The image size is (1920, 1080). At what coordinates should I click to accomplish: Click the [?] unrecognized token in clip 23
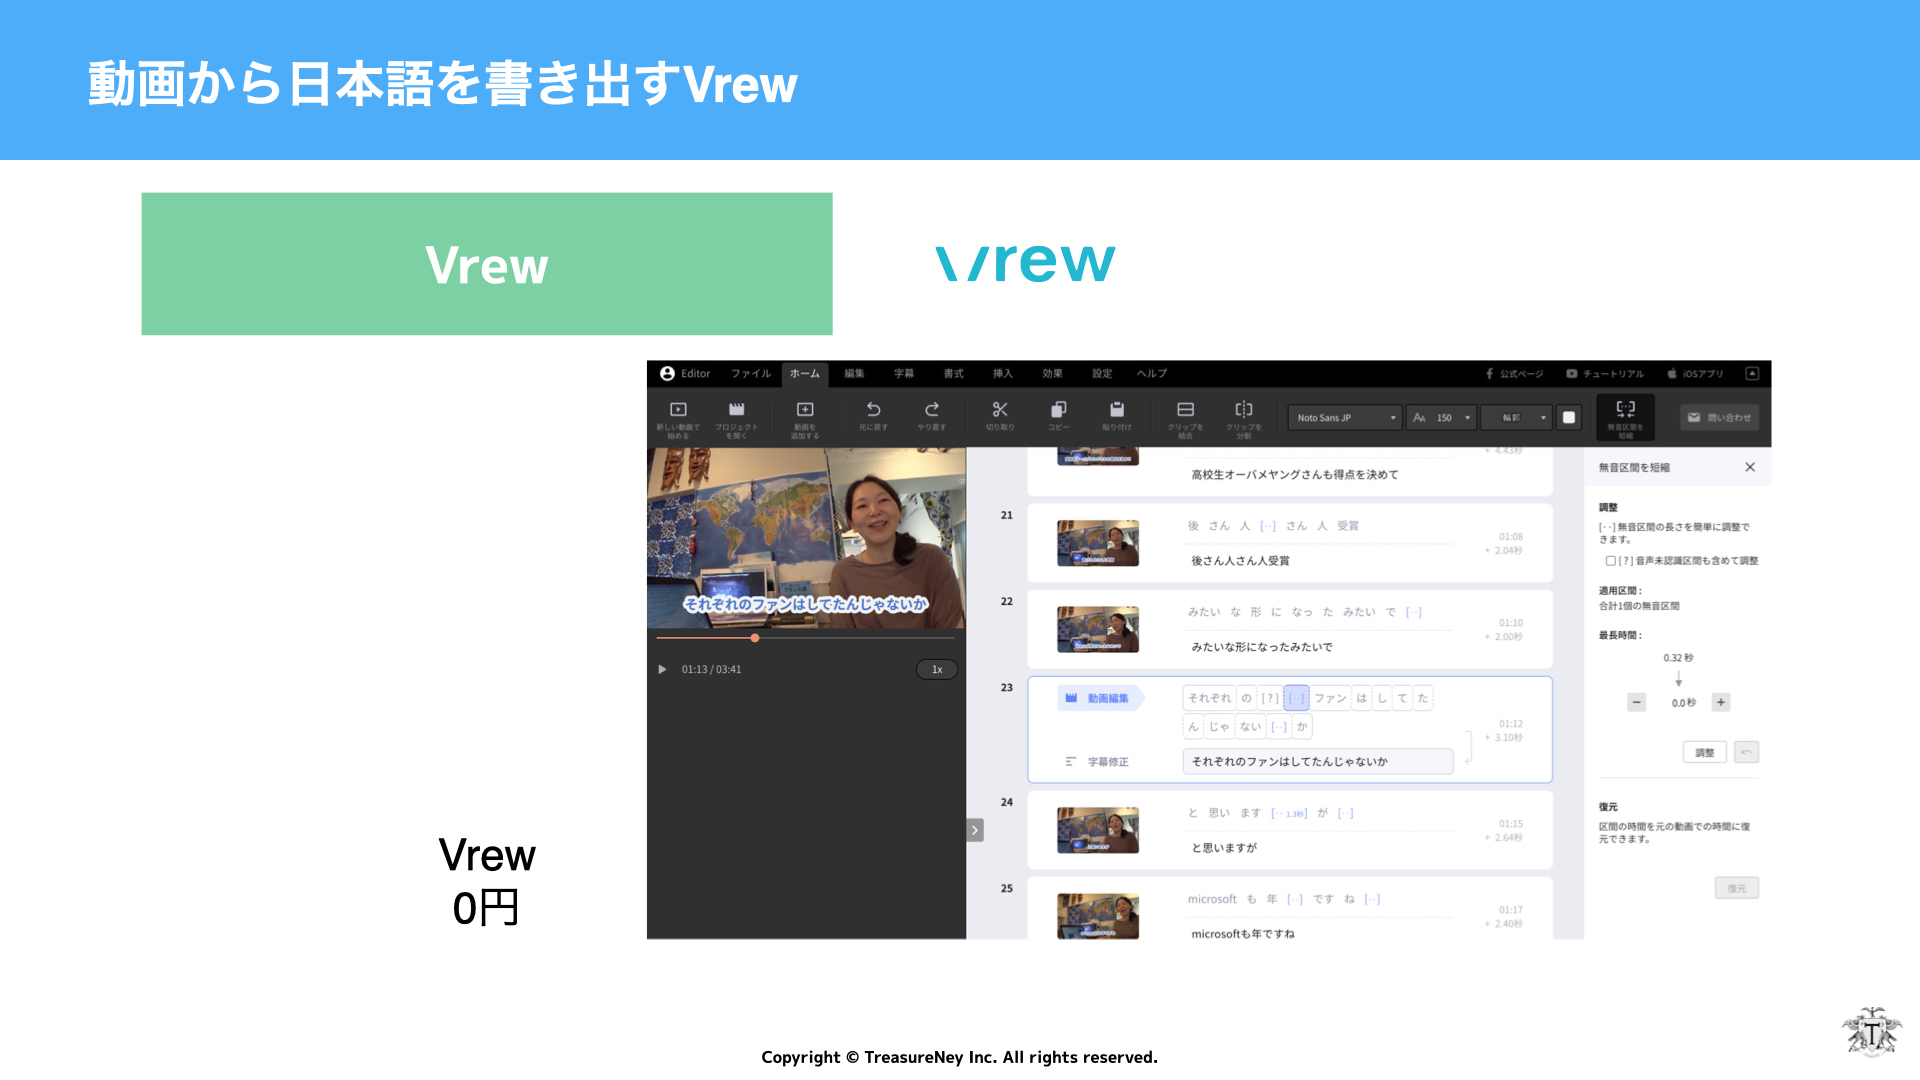(1270, 698)
